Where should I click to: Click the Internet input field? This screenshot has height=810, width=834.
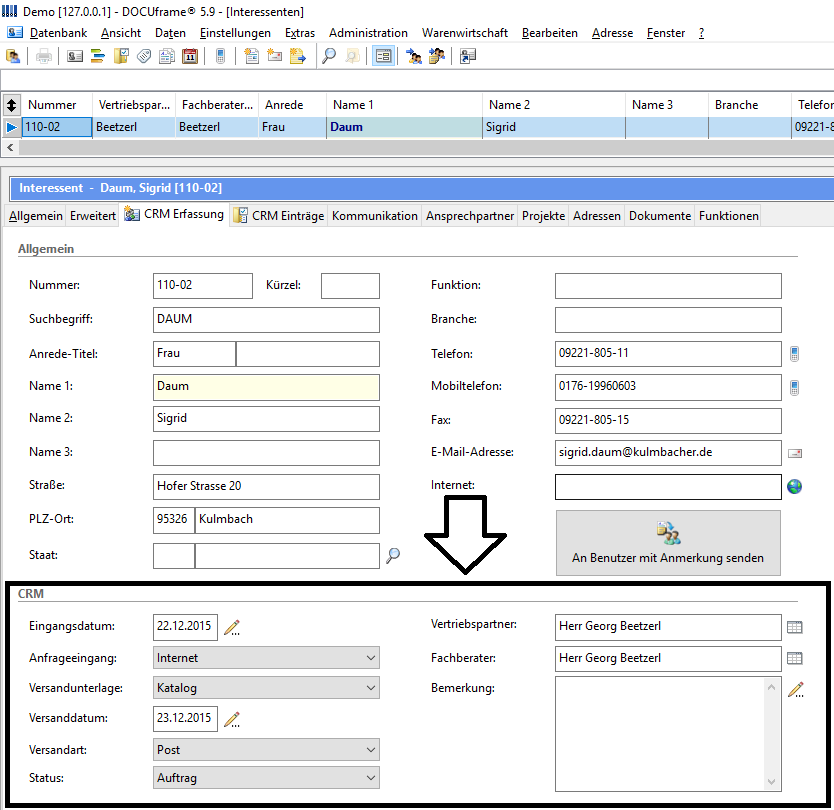pos(668,487)
